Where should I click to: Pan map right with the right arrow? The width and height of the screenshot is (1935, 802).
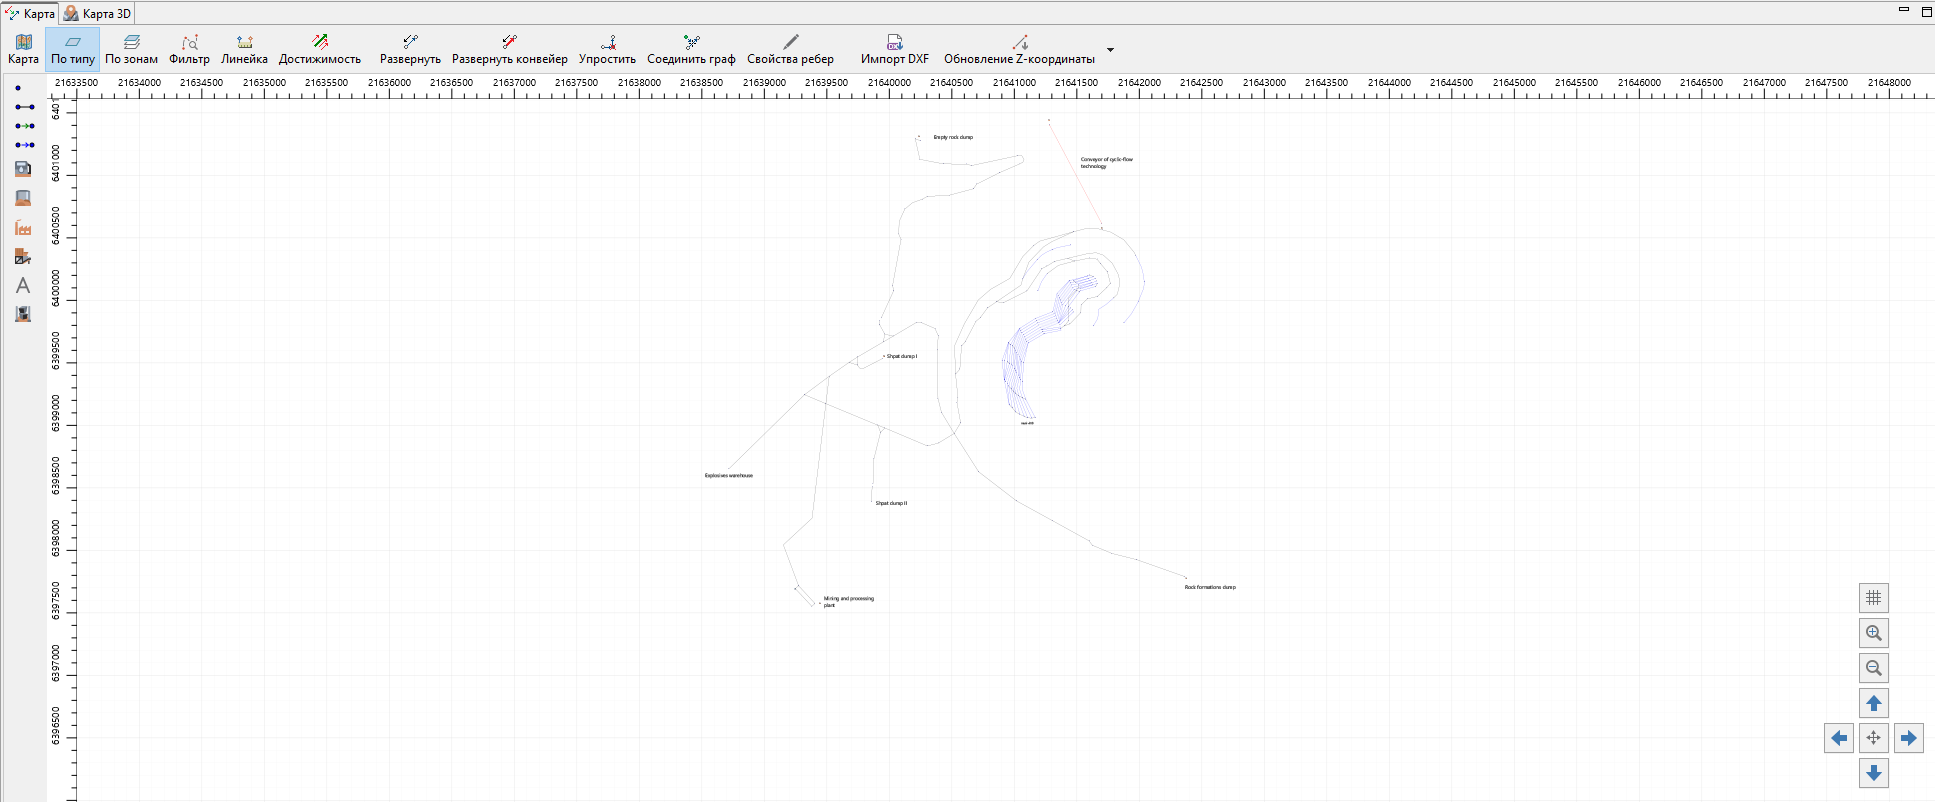point(1908,738)
